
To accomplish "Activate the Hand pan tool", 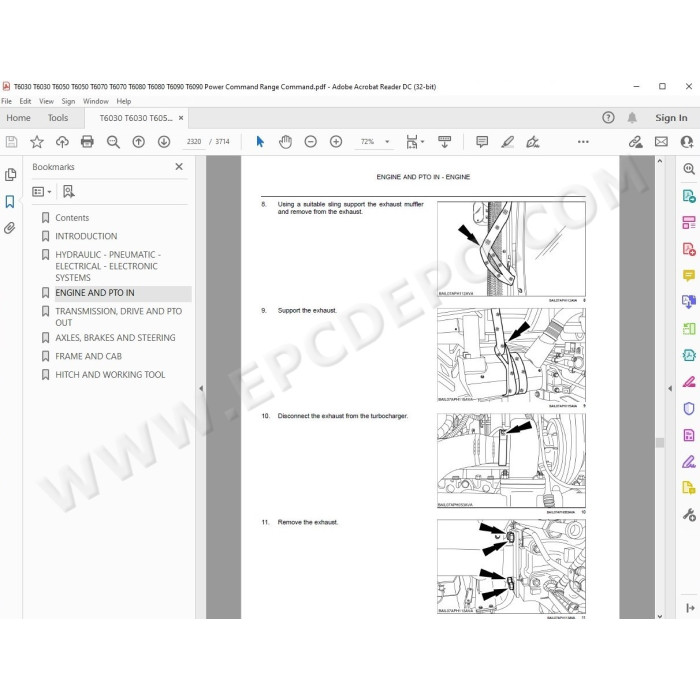I will tap(285, 142).
